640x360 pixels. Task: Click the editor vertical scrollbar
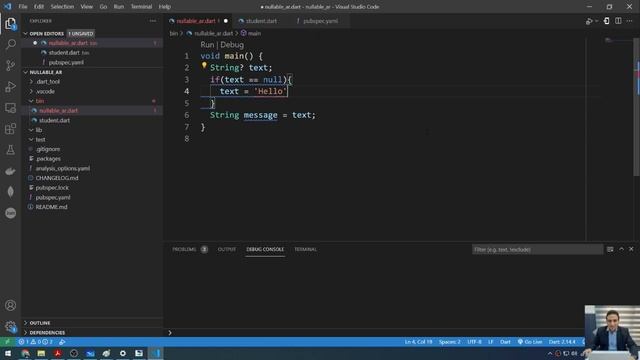637,107
